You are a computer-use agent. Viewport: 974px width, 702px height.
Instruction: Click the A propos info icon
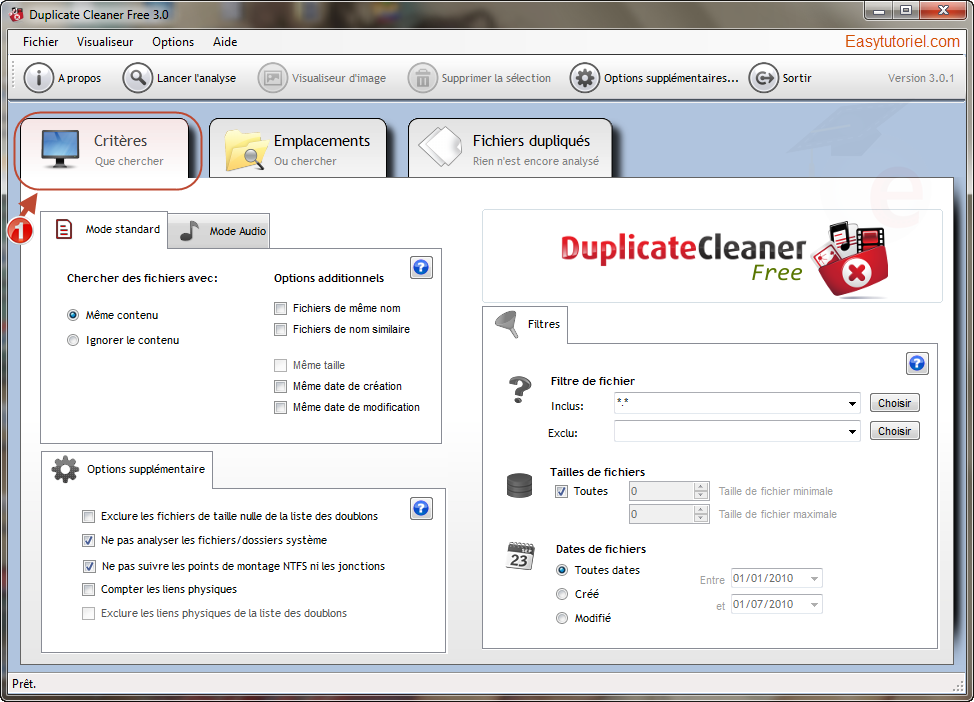39,78
